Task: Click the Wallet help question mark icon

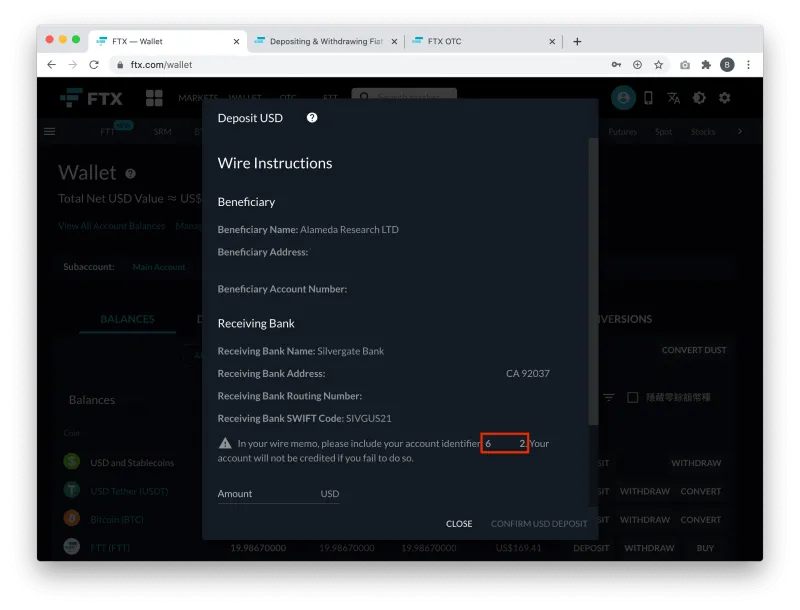Action: pos(131,174)
